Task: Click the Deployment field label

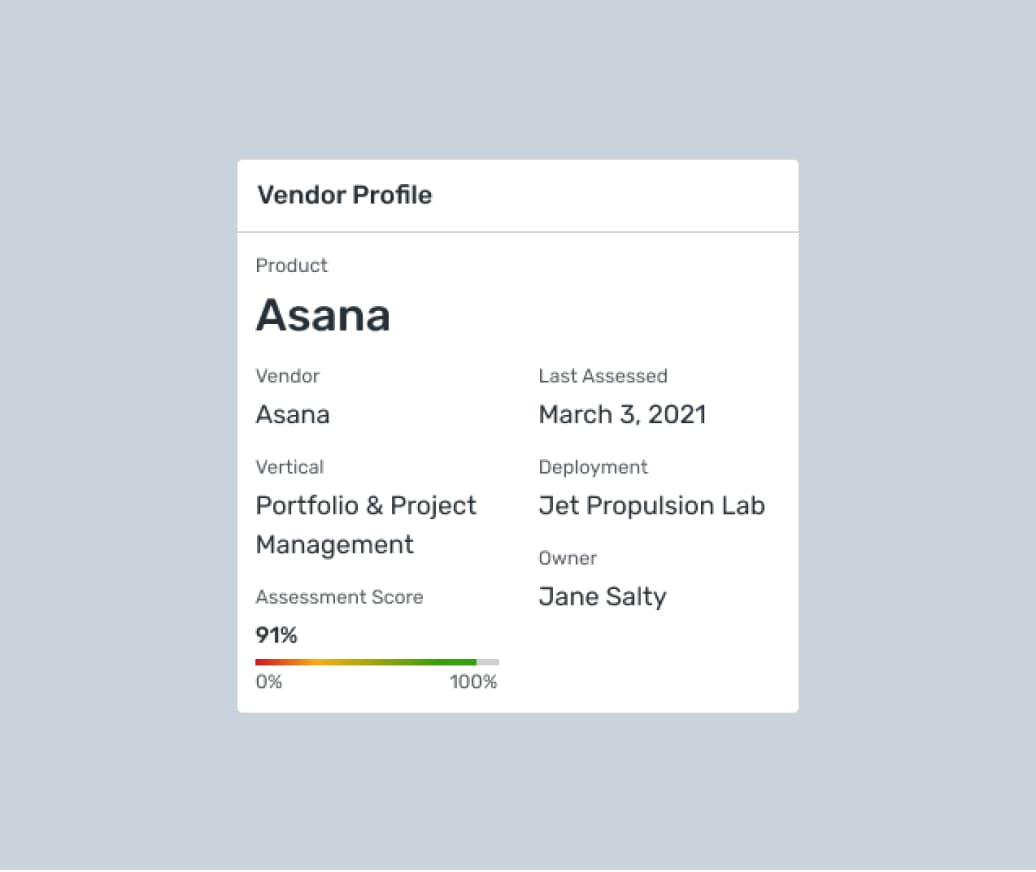Action: coord(593,467)
